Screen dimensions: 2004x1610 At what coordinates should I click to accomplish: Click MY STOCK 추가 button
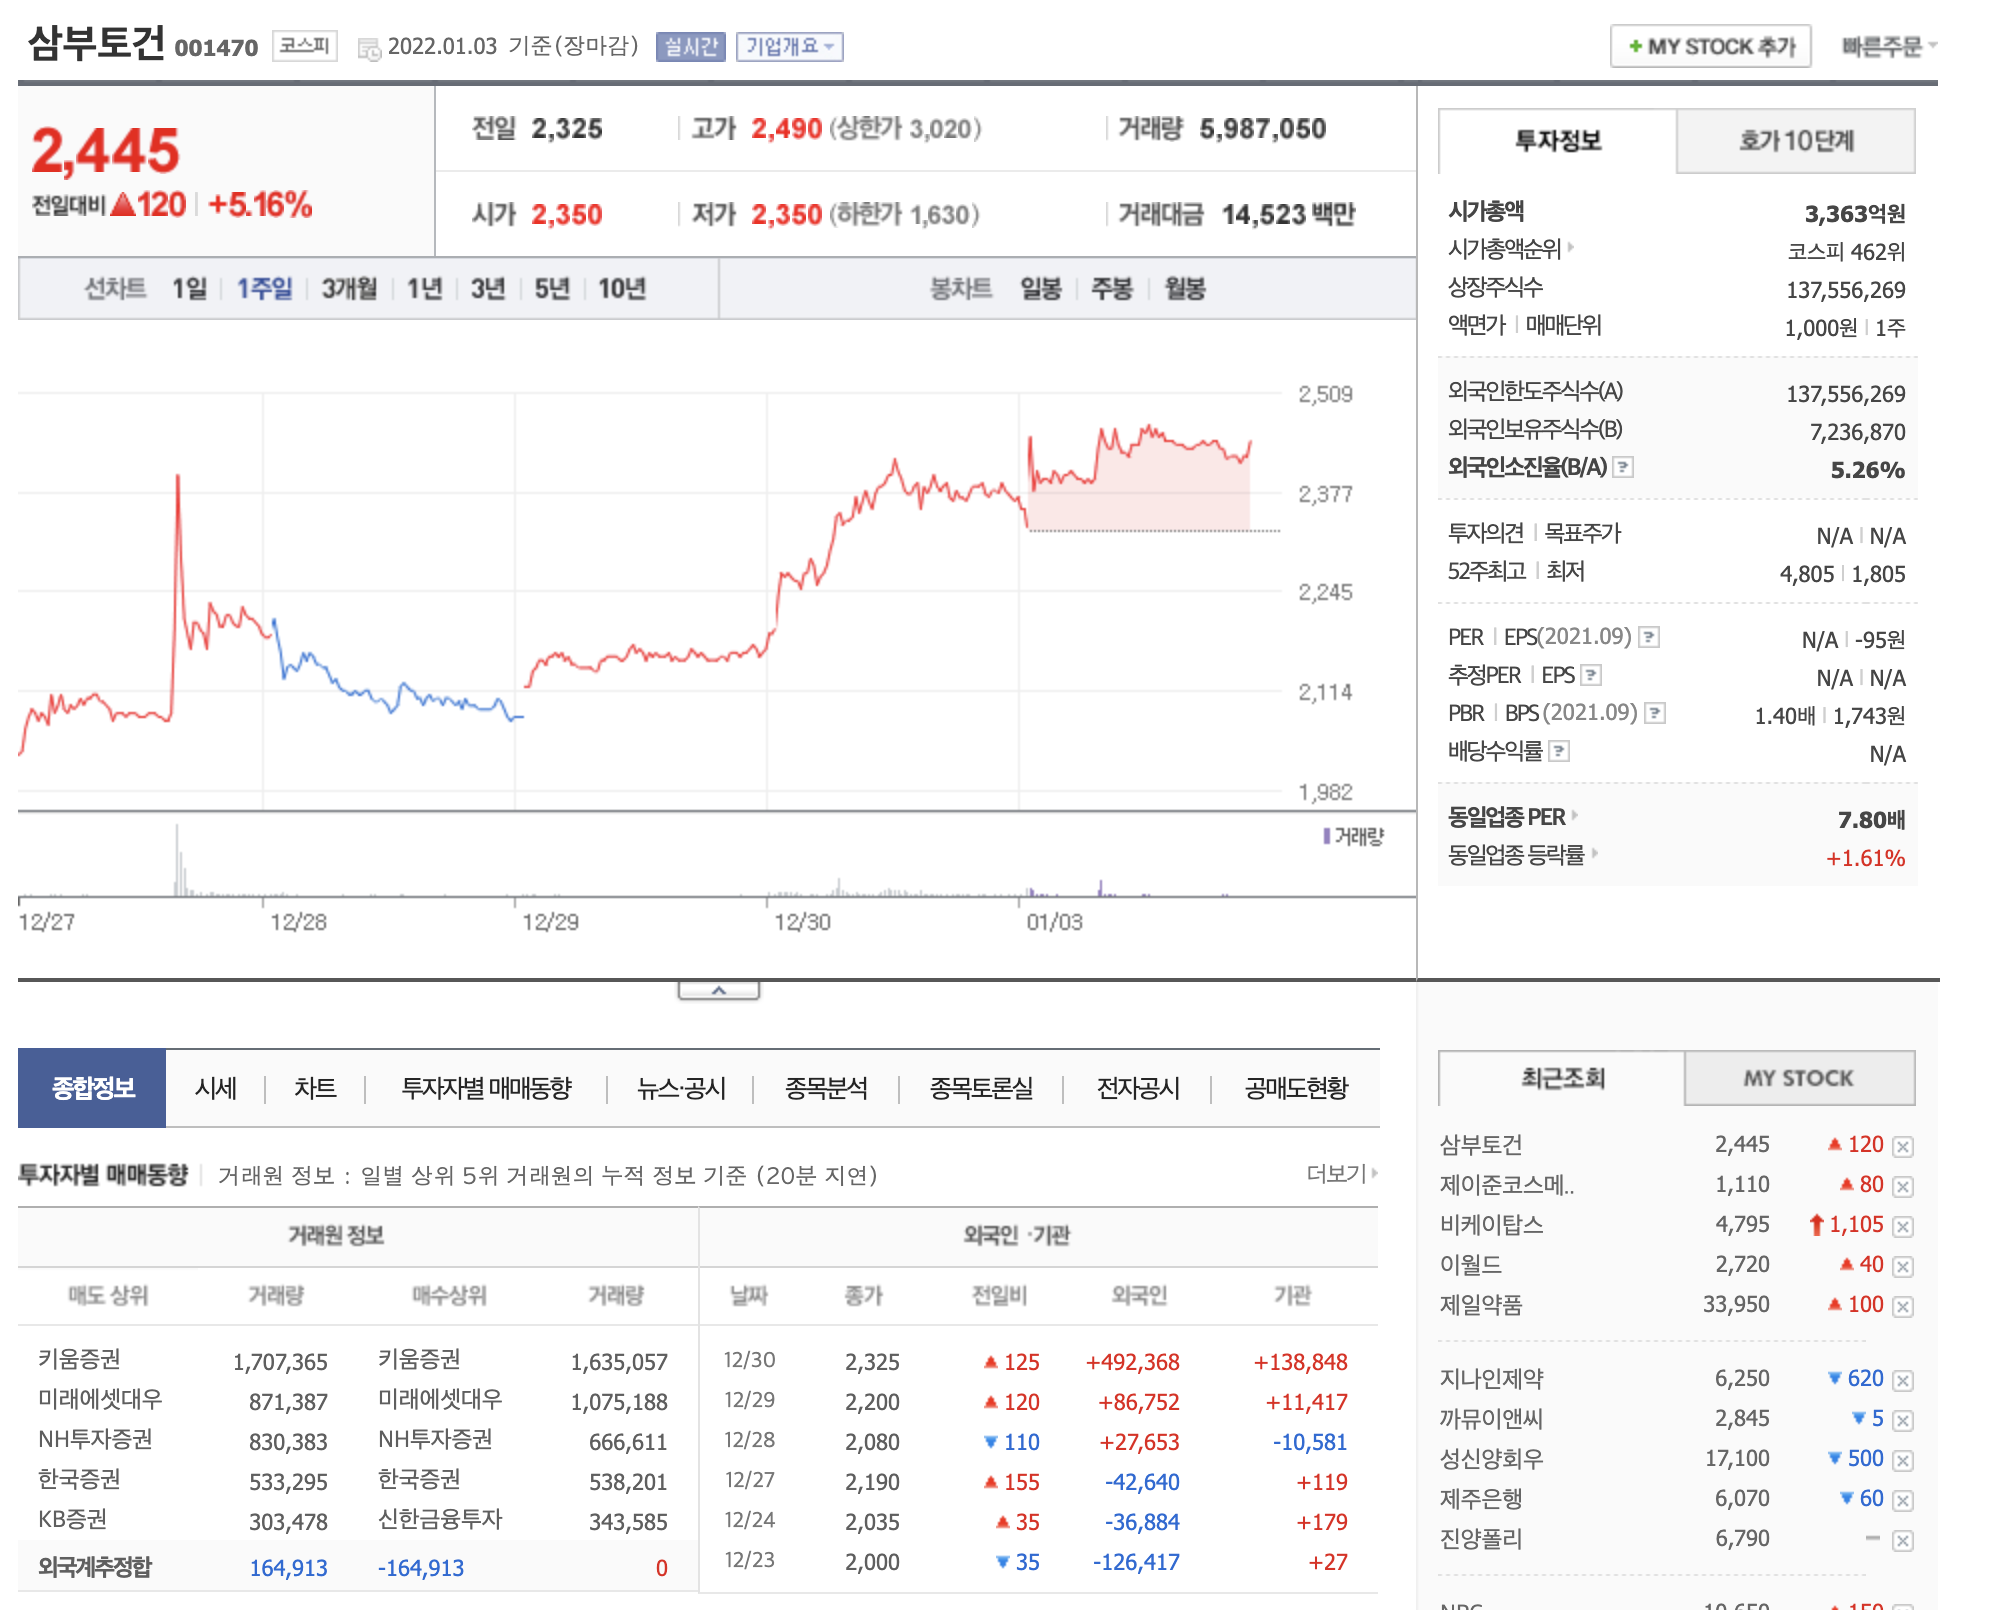pos(1710,47)
